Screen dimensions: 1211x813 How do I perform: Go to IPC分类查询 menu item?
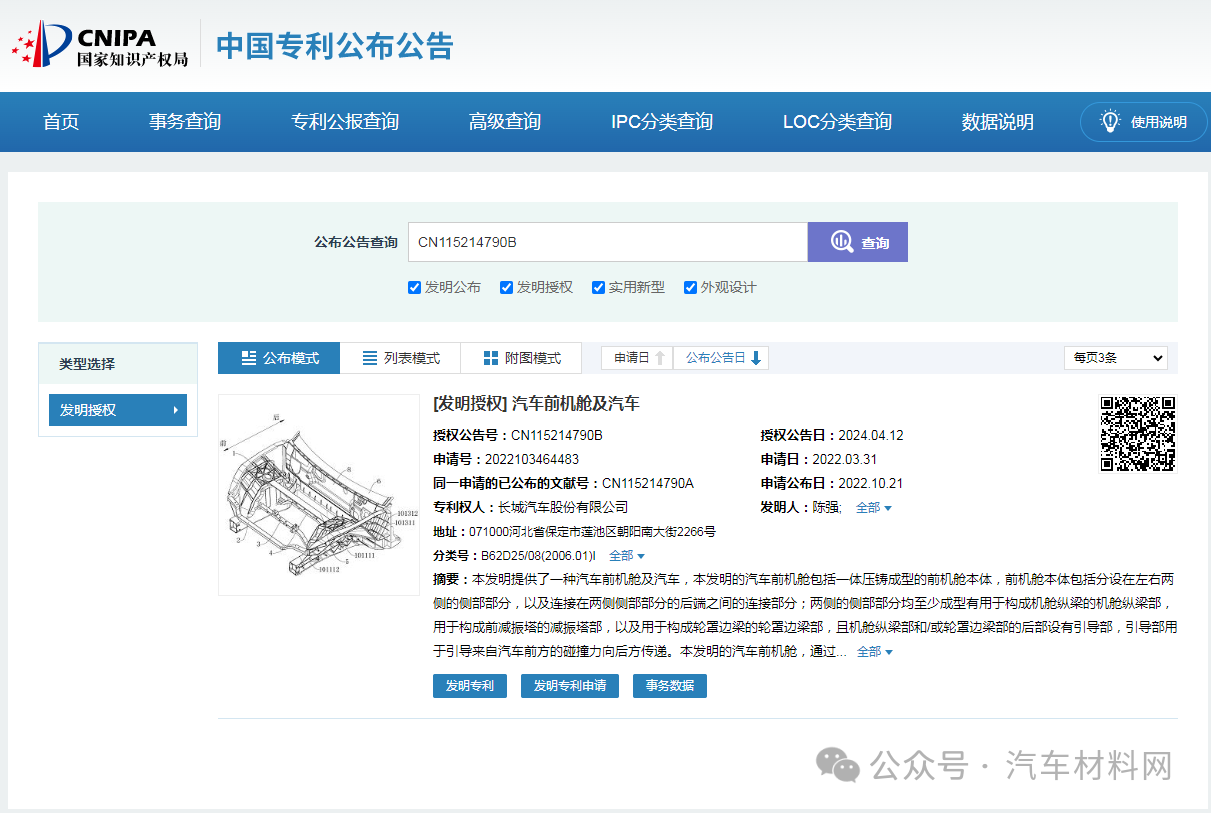click(x=661, y=122)
